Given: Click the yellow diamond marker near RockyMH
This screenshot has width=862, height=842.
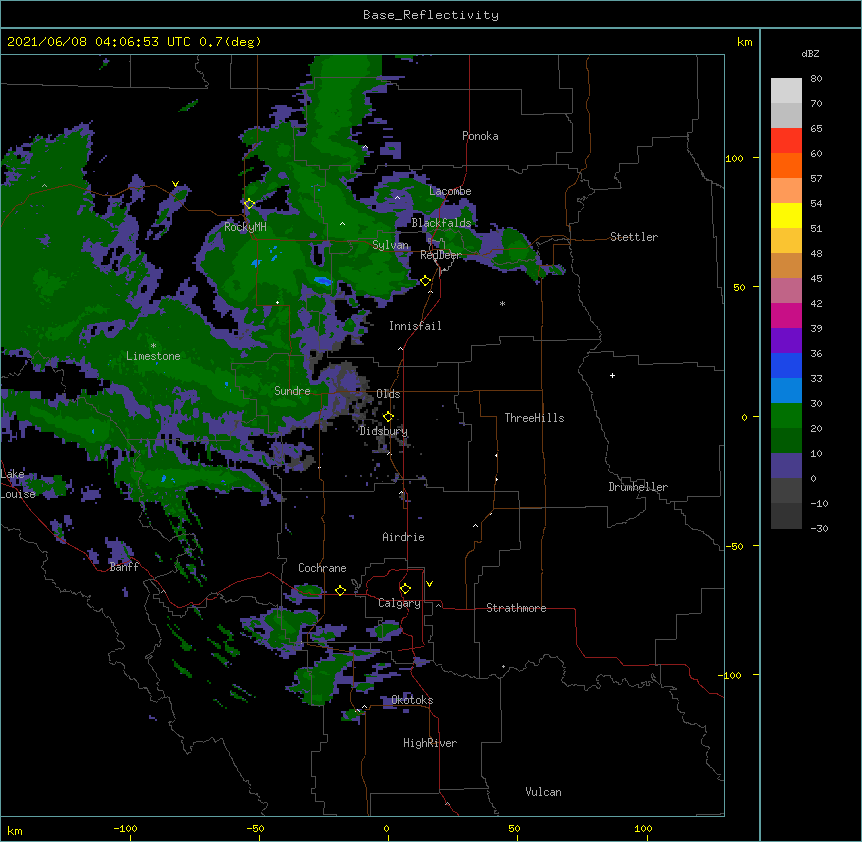Looking at the screenshot, I should tap(249, 204).
